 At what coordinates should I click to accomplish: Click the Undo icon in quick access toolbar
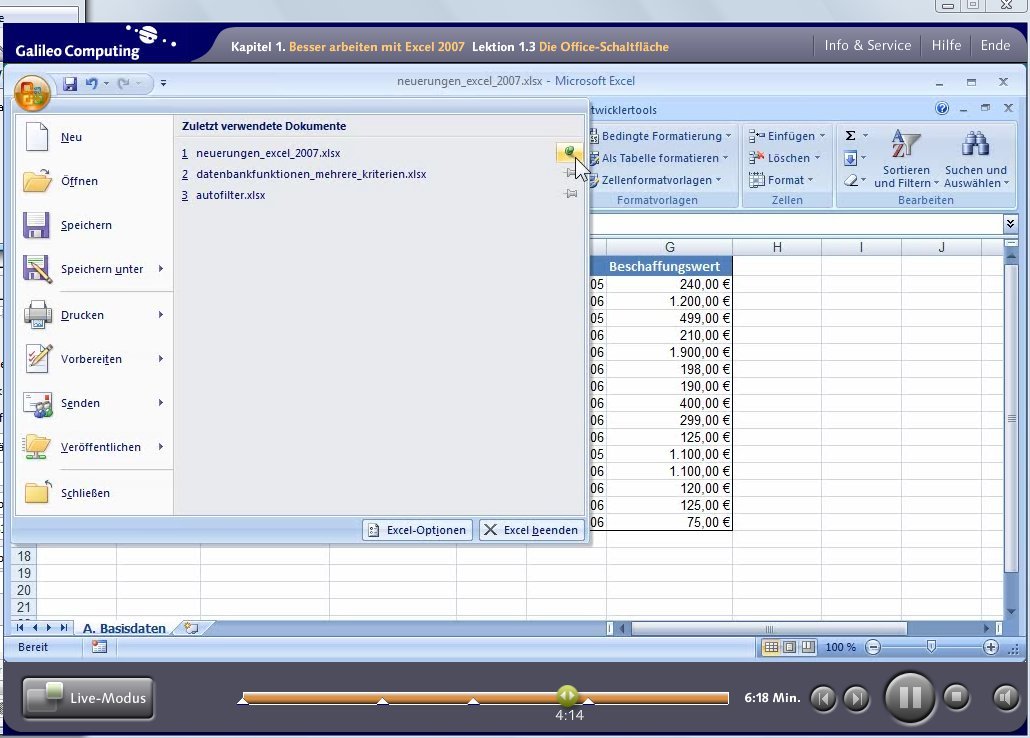tap(92, 83)
